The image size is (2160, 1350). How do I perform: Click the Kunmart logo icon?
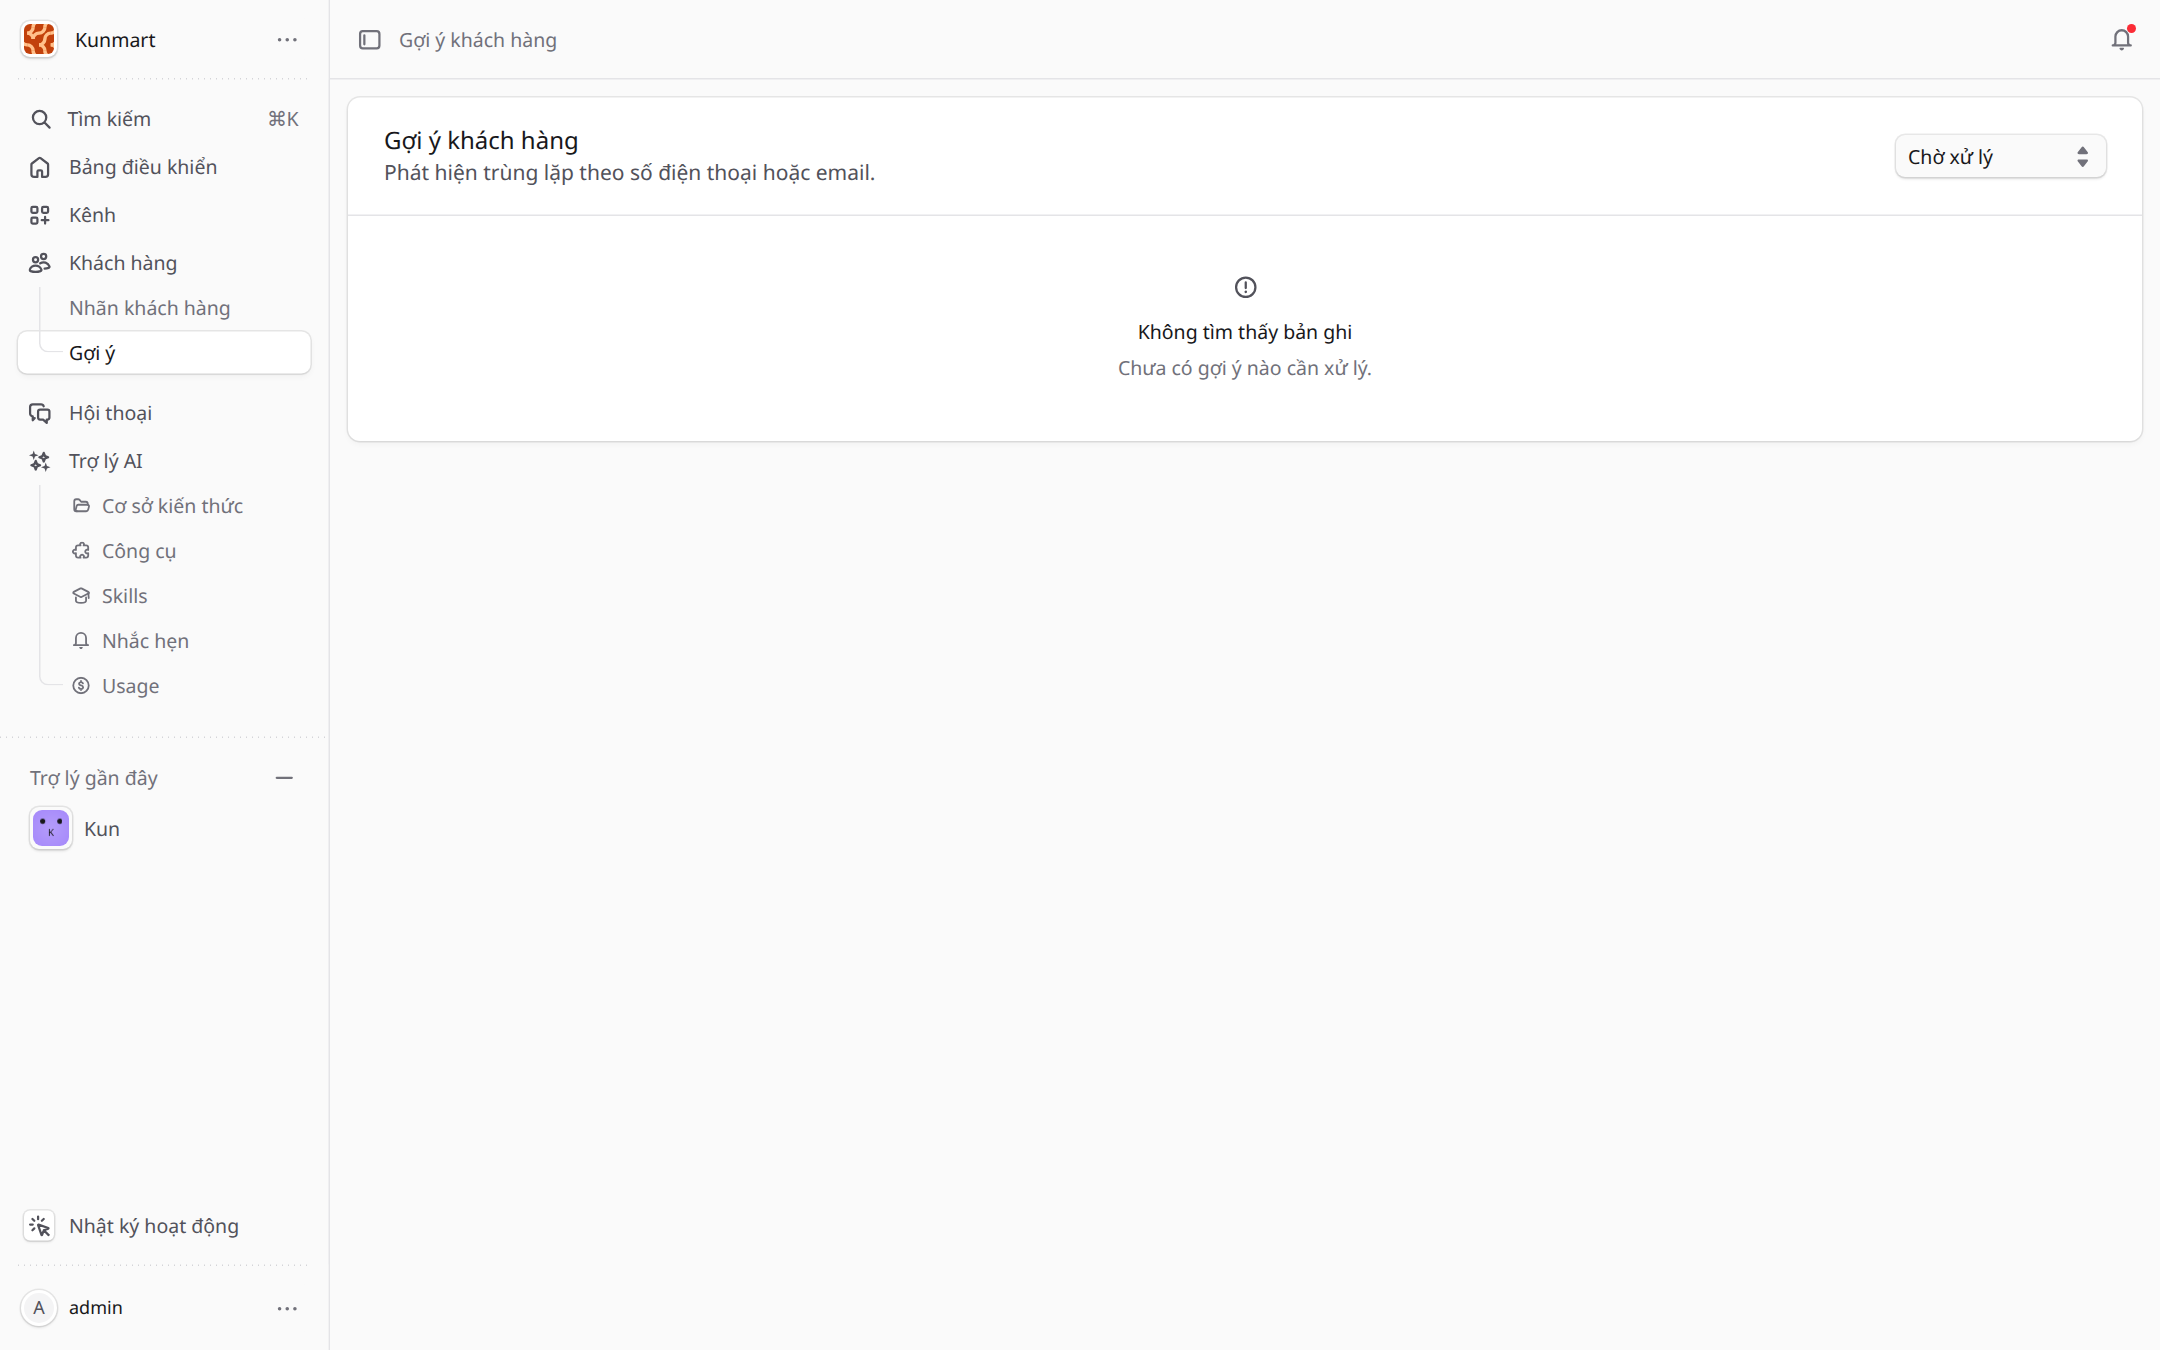tap(39, 39)
